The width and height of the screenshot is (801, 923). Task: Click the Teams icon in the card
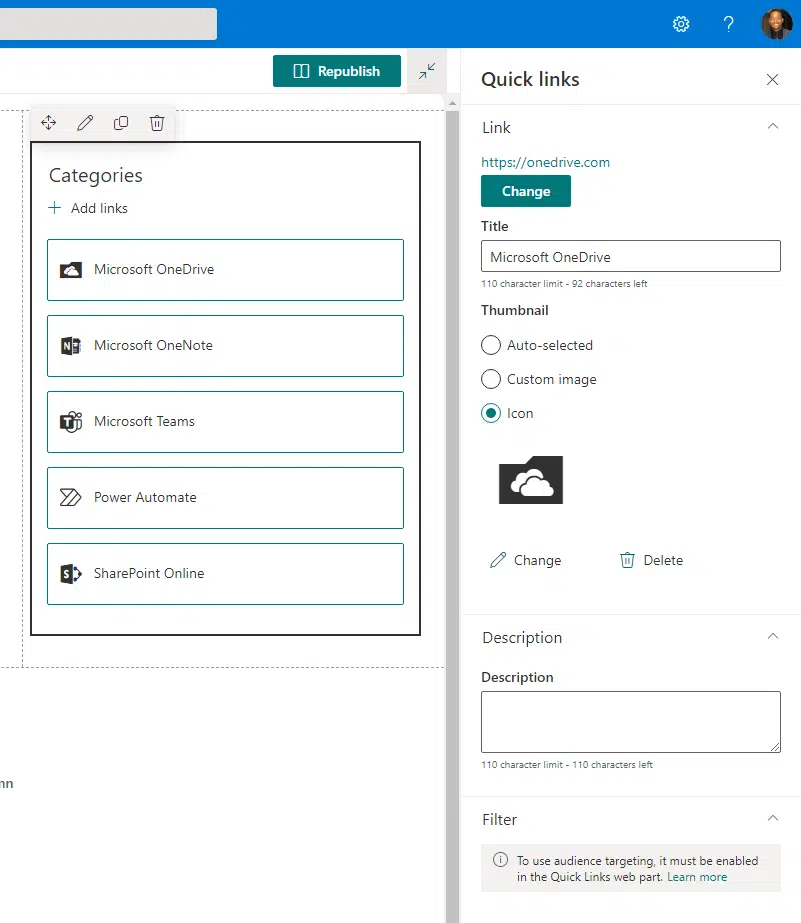71,421
